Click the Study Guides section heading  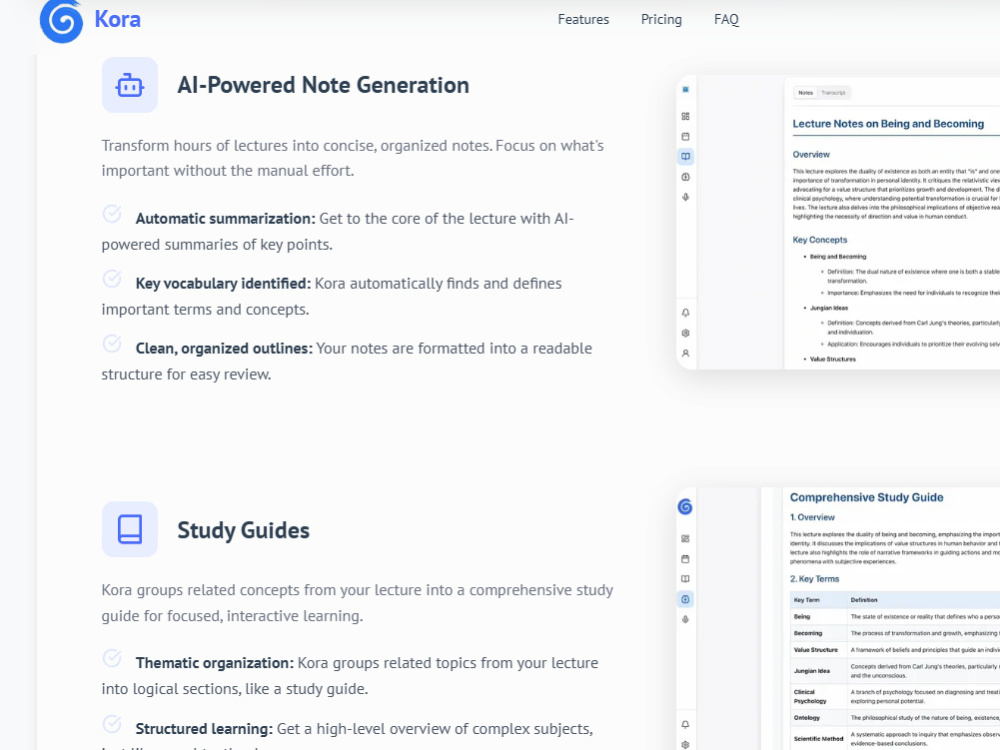(244, 530)
